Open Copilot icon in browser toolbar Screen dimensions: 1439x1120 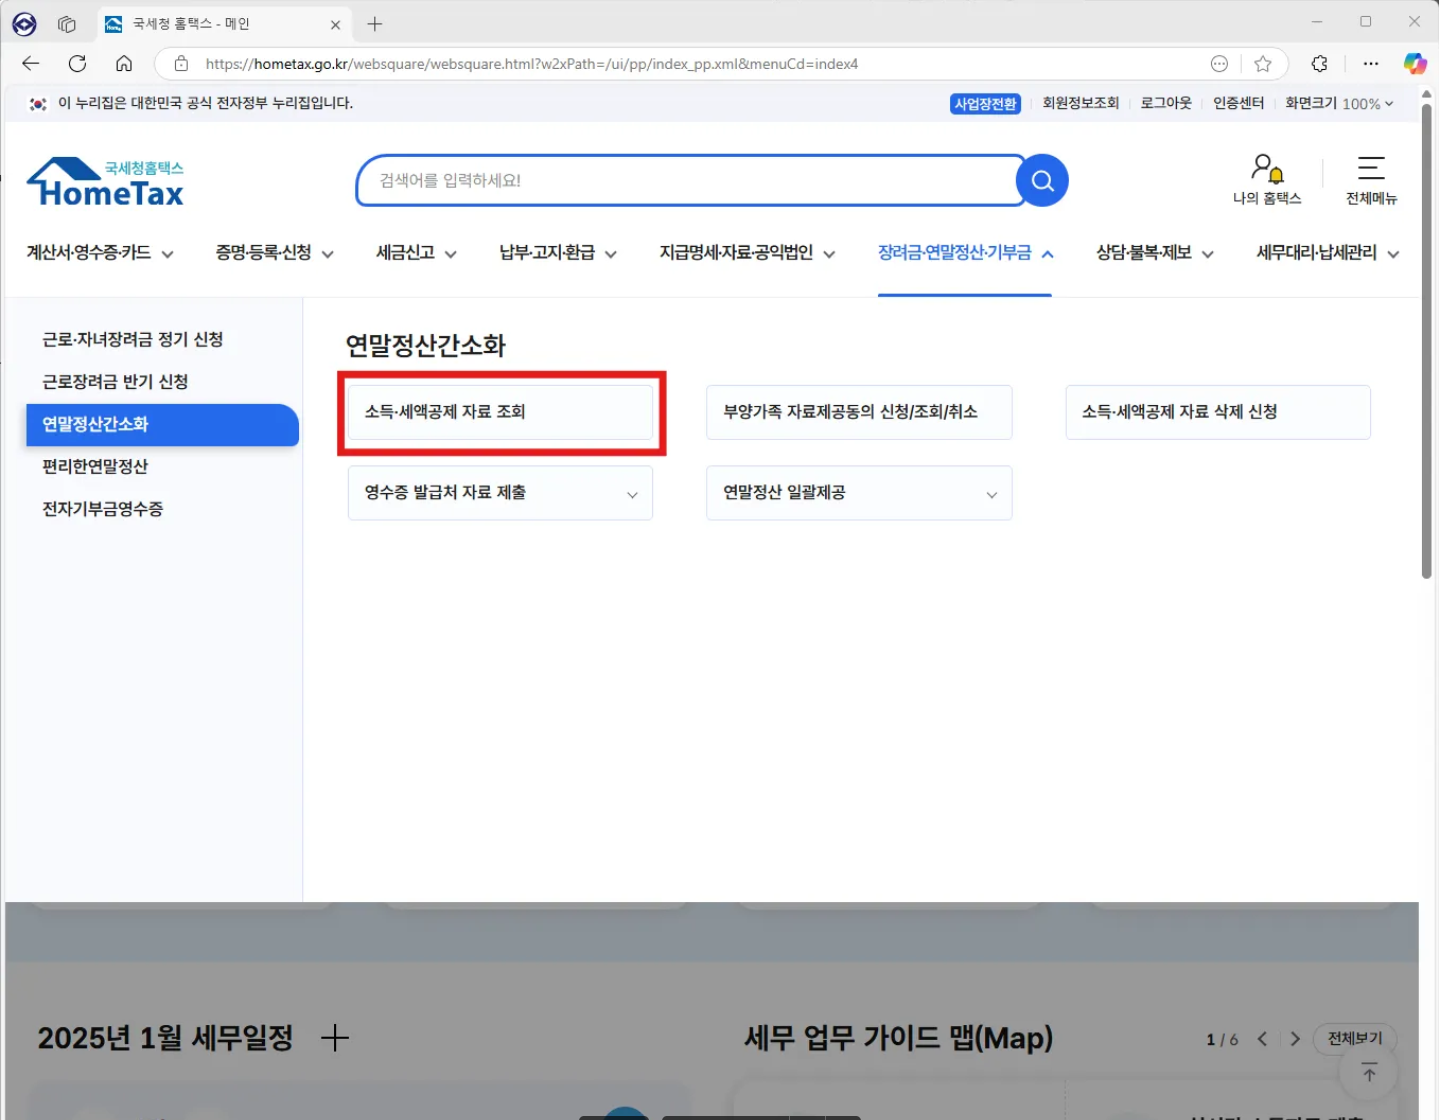pos(1415,64)
